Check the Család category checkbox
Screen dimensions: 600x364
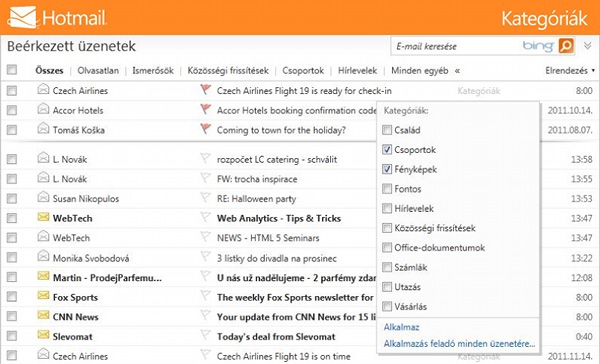387,130
